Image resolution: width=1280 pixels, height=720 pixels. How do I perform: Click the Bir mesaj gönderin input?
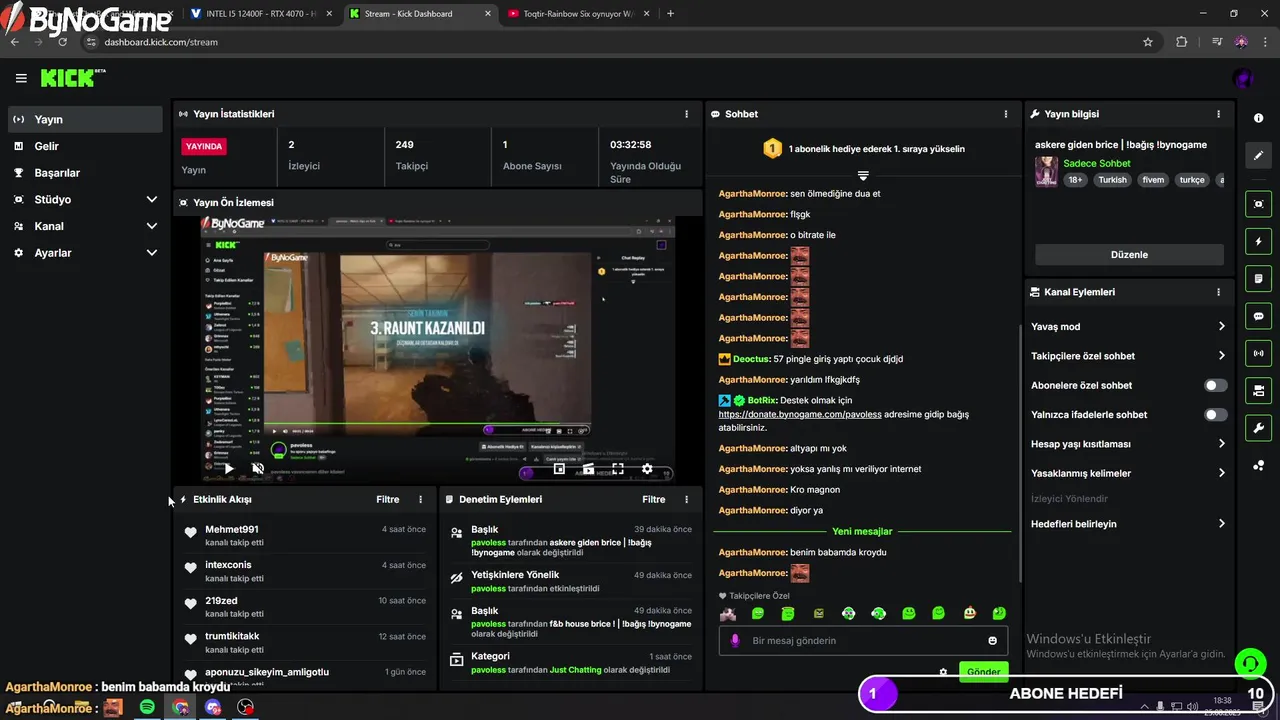[x=863, y=641]
